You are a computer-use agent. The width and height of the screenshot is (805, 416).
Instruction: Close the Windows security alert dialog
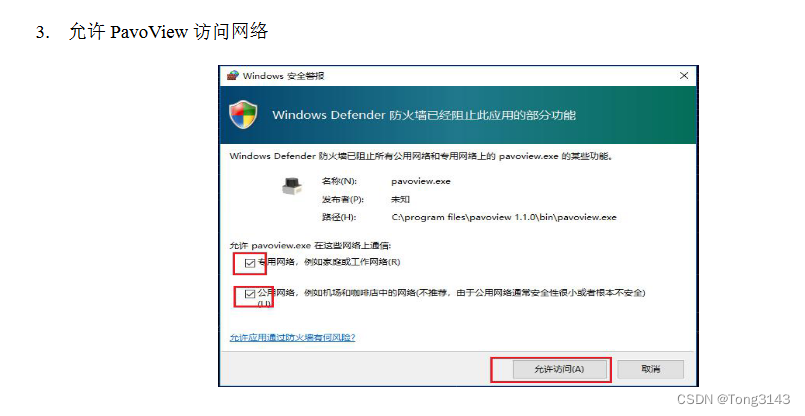684,75
